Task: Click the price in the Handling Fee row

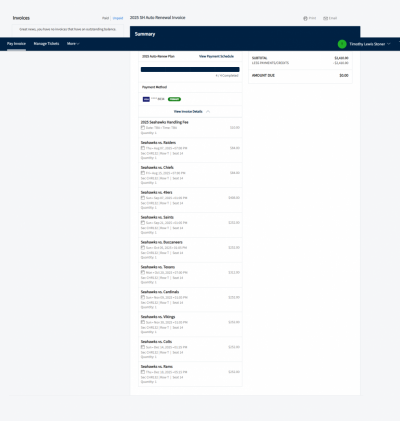Action: click(x=235, y=128)
